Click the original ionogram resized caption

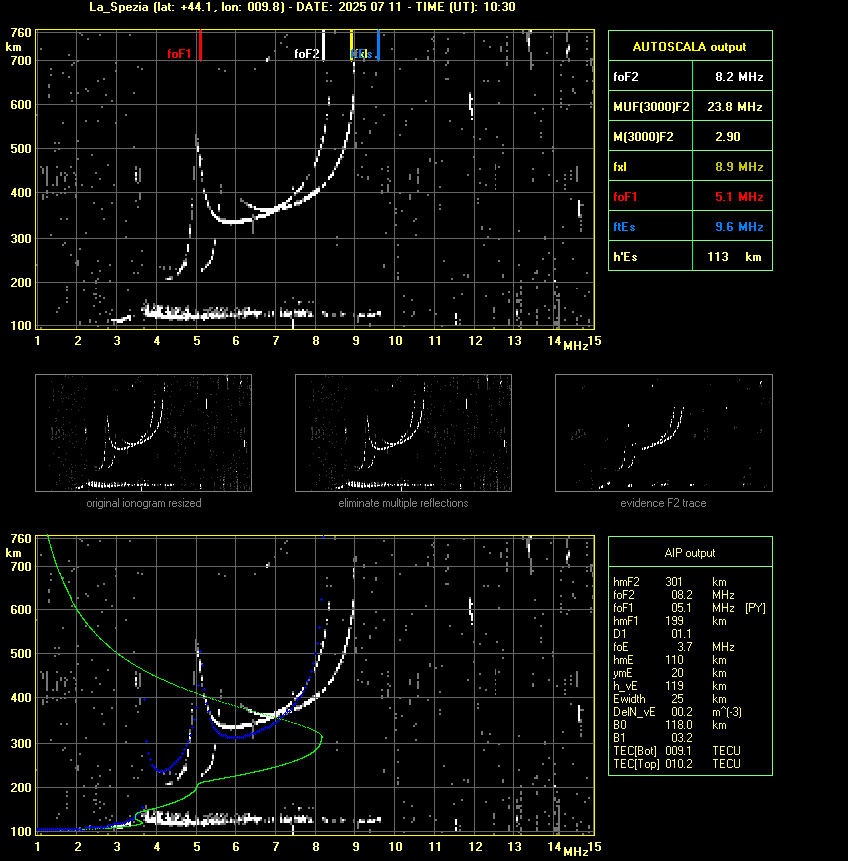pos(143,503)
